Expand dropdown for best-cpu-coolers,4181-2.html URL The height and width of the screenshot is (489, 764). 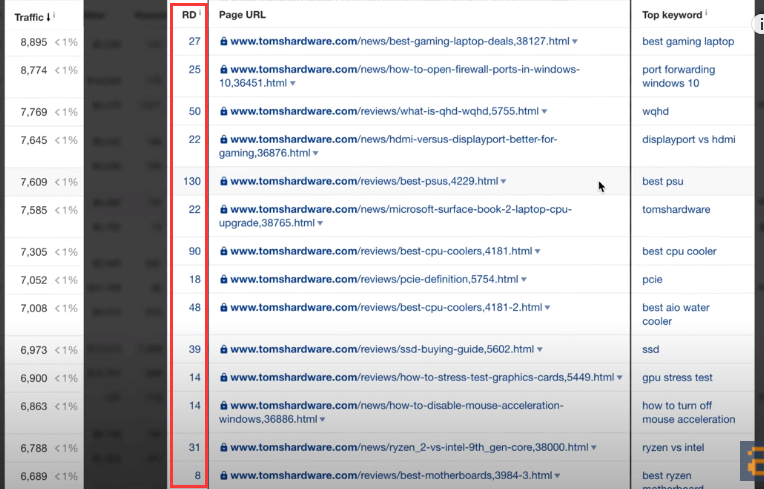tap(547, 308)
